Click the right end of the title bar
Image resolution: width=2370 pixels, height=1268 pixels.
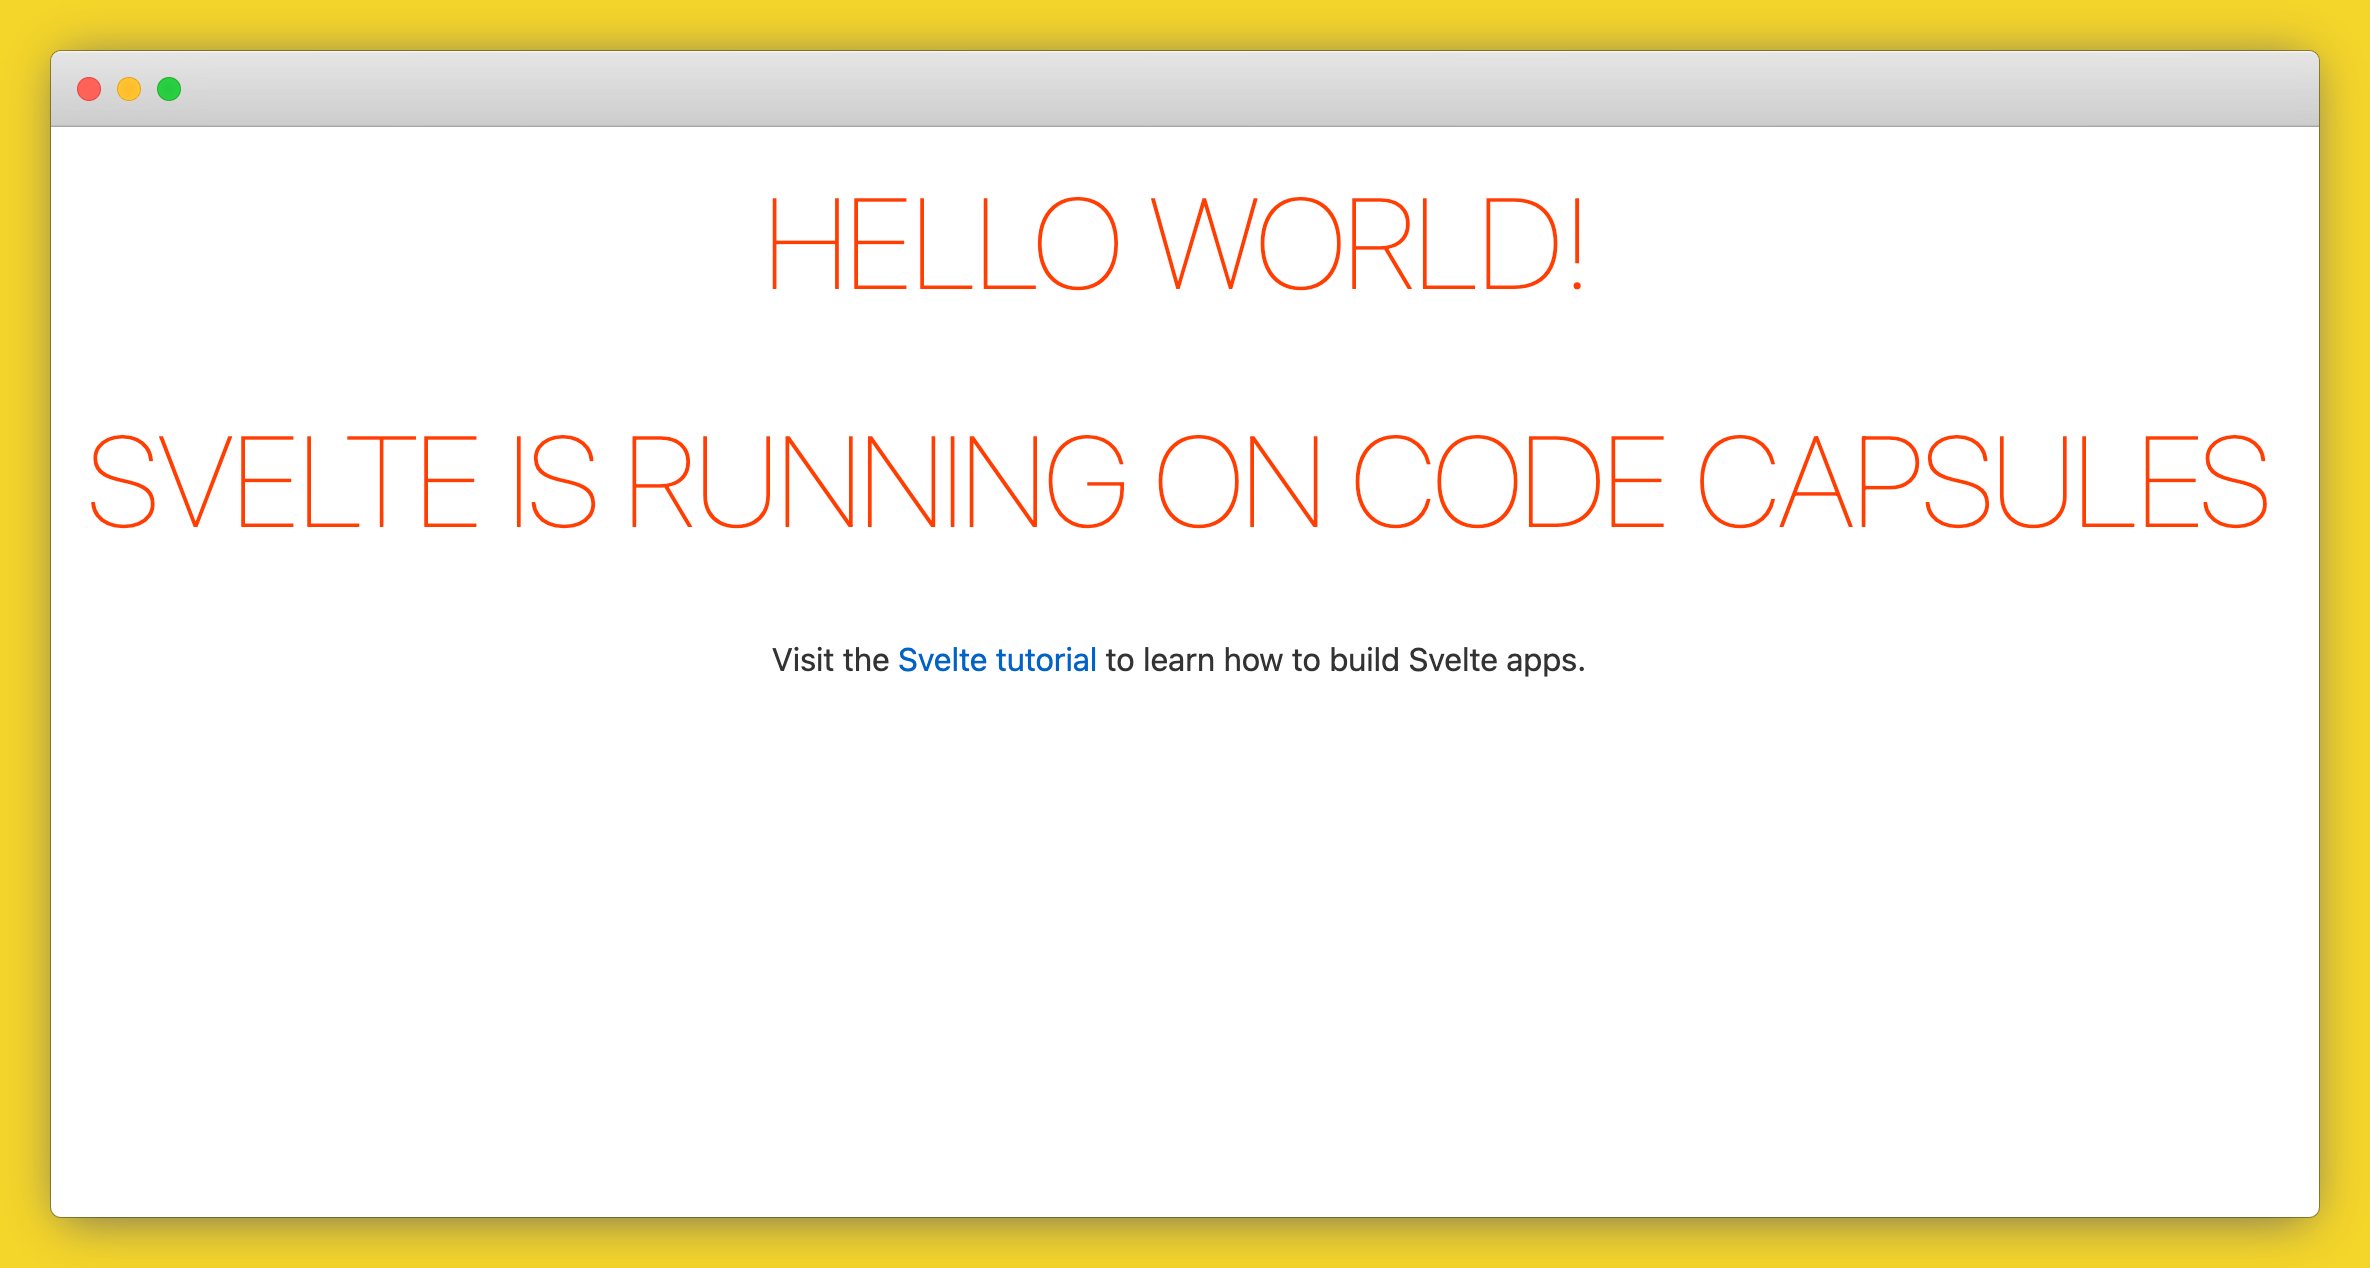2290,88
